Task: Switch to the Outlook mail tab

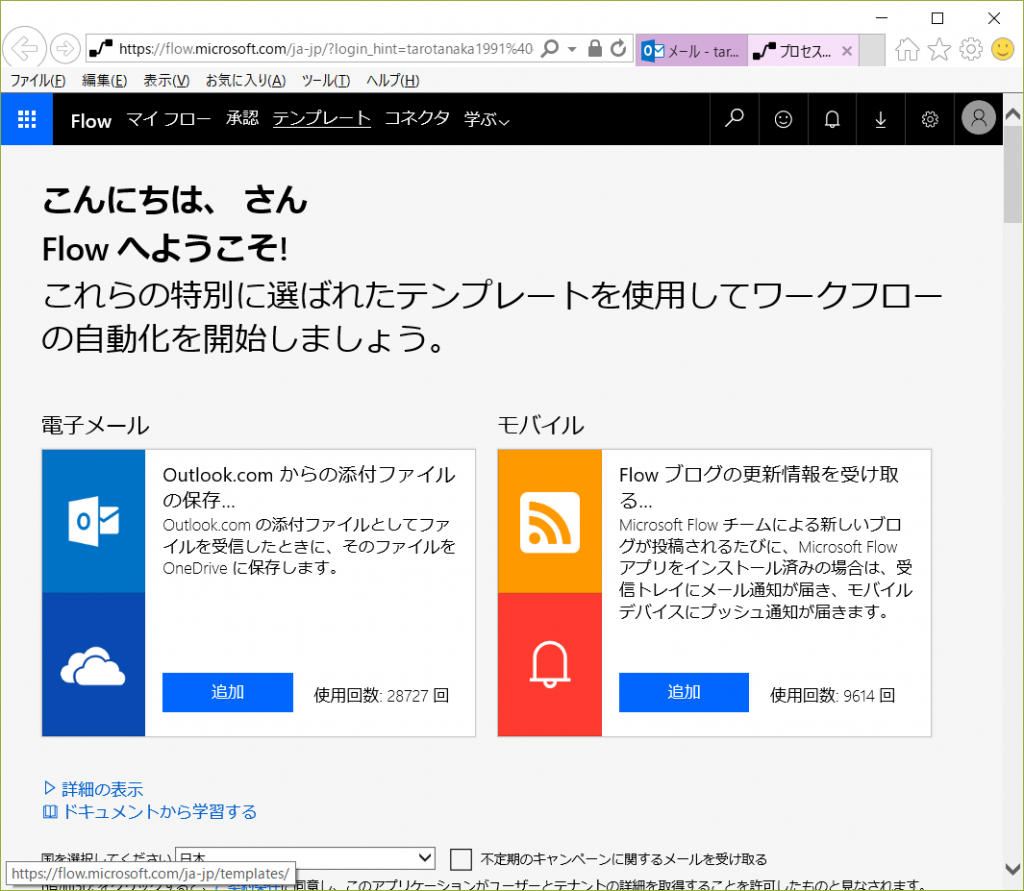Action: (688, 50)
